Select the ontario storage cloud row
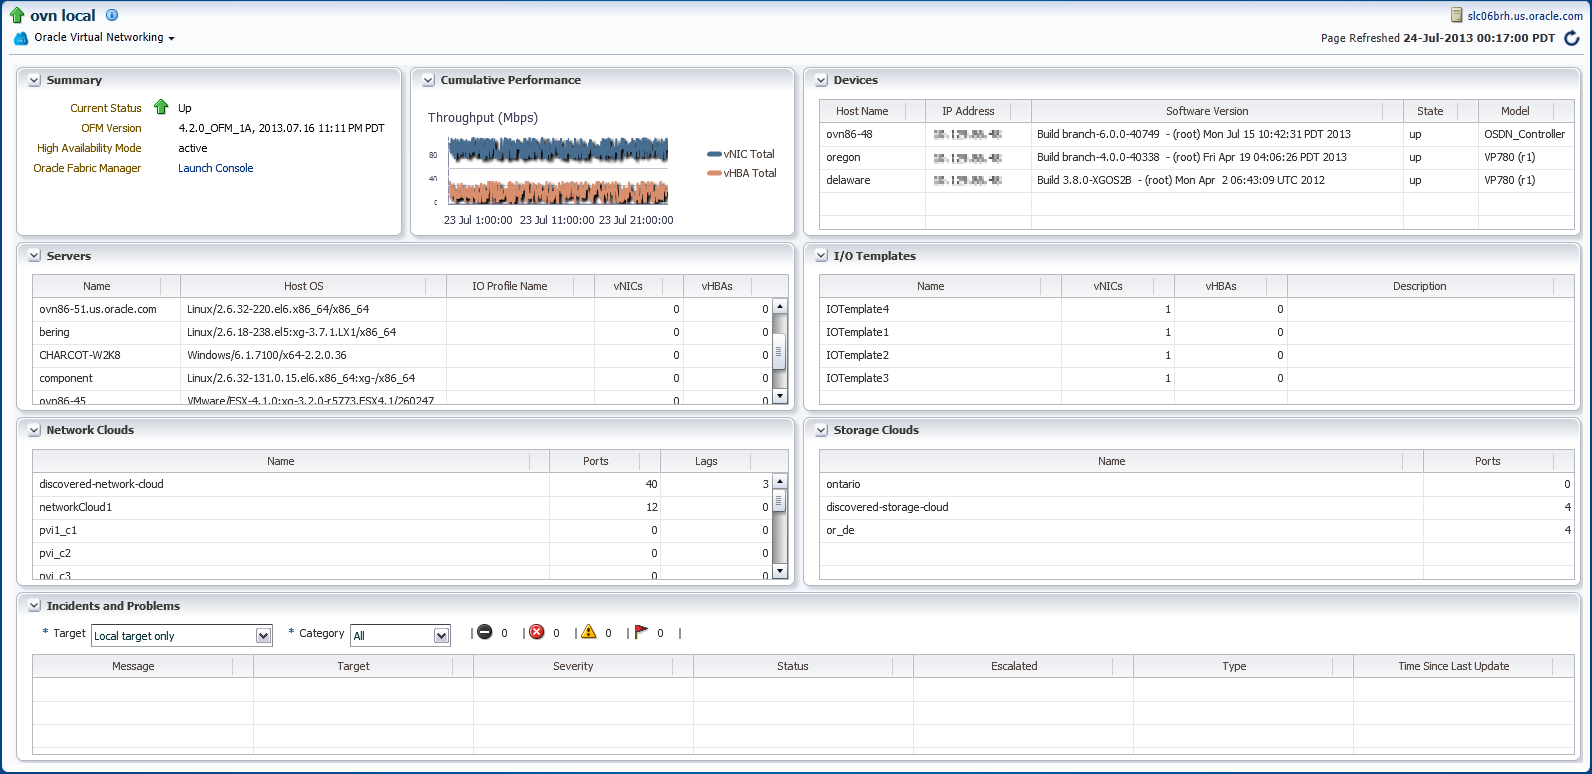 [1197, 484]
